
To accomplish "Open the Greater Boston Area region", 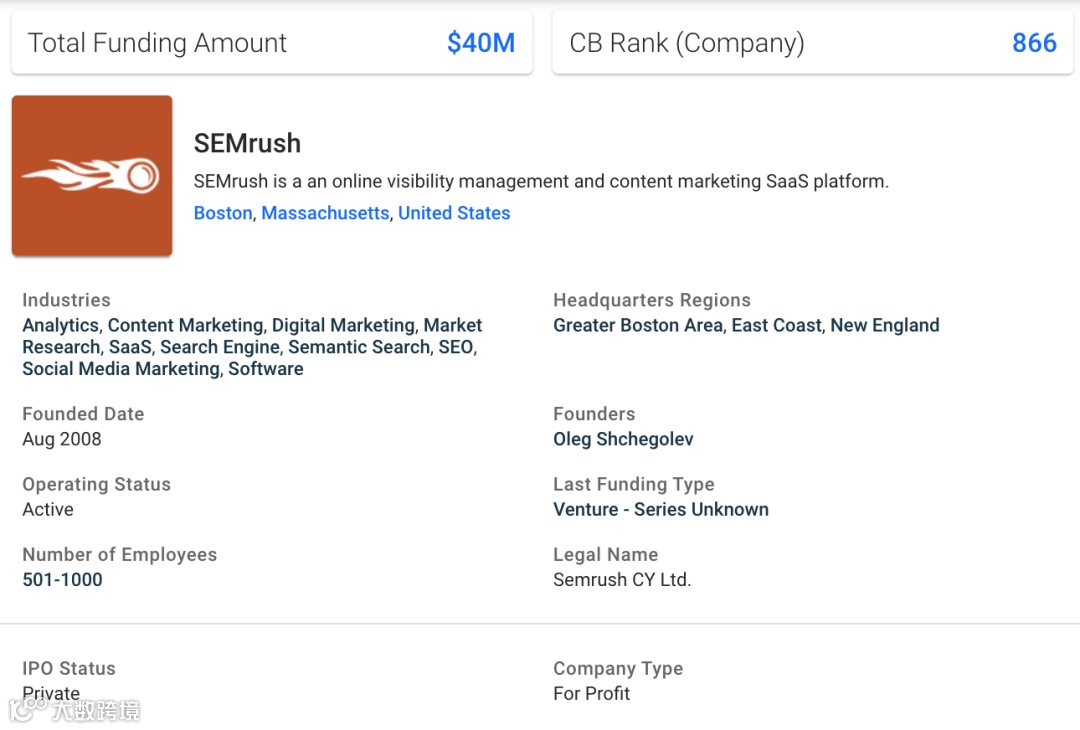I will click(x=638, y=325).
